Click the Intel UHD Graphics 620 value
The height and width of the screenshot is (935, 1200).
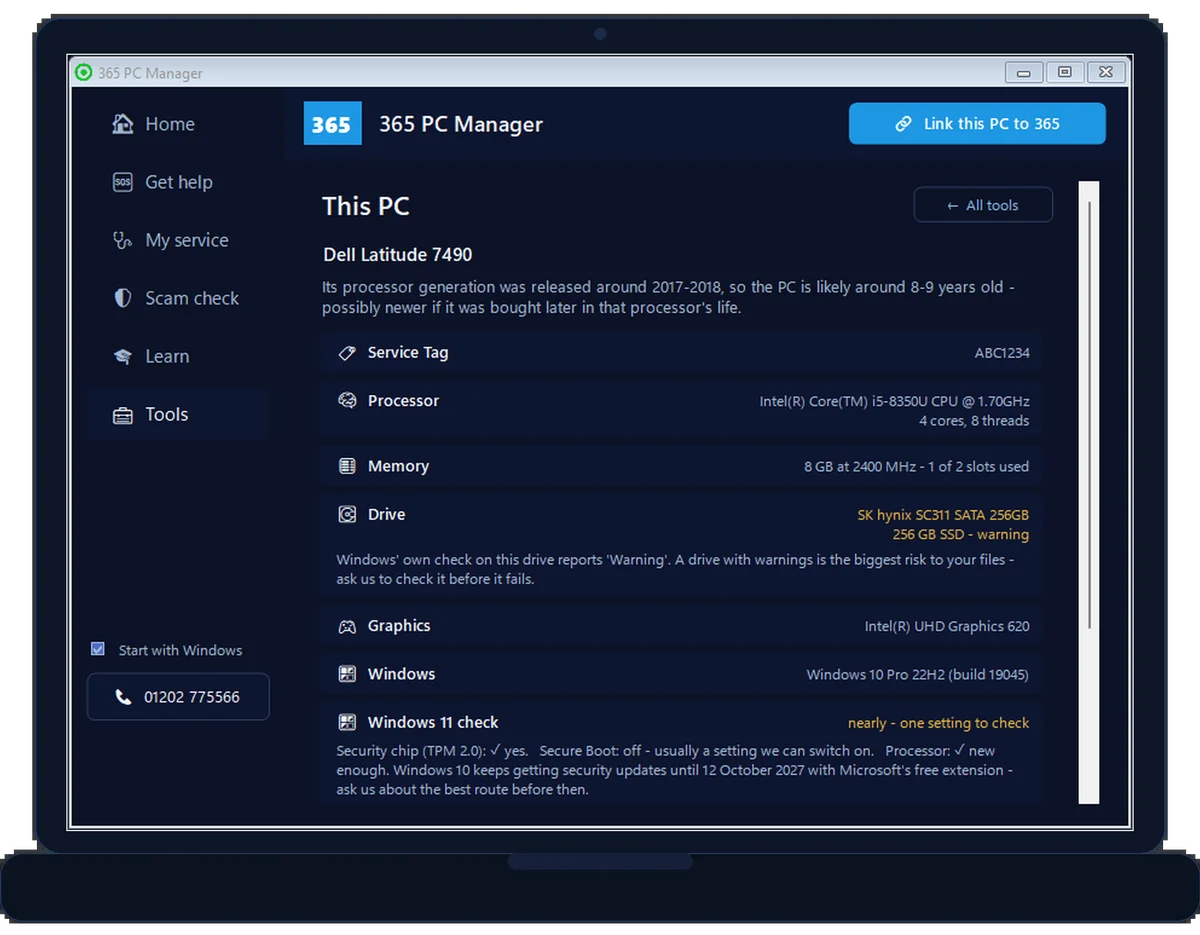[x=947, y=626]
